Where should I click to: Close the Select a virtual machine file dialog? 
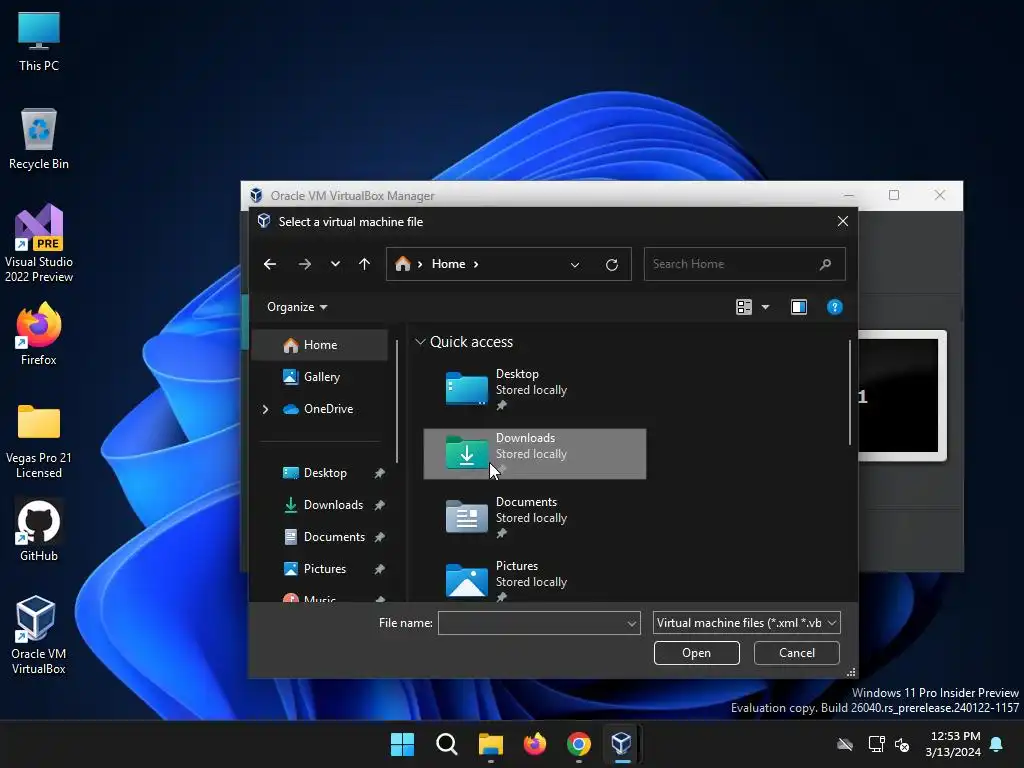842,221
